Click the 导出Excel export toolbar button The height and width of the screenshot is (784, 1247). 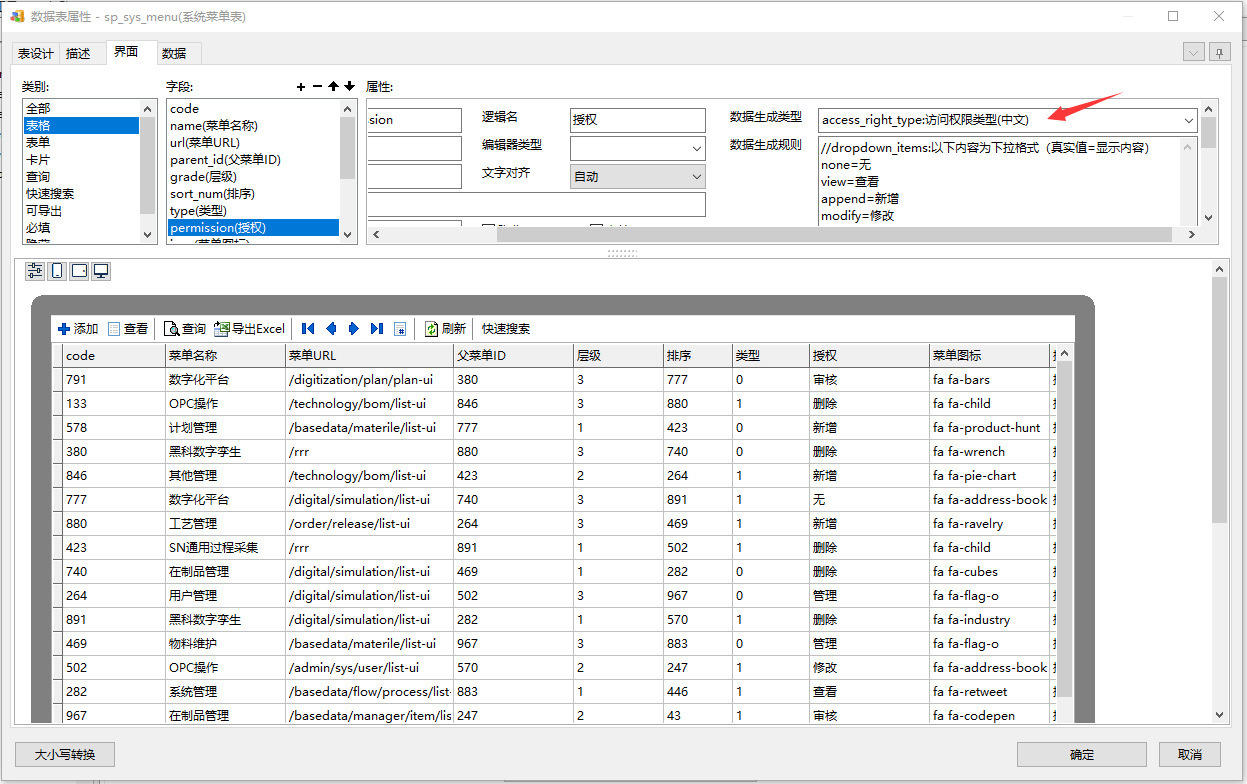tap(250, 328)
